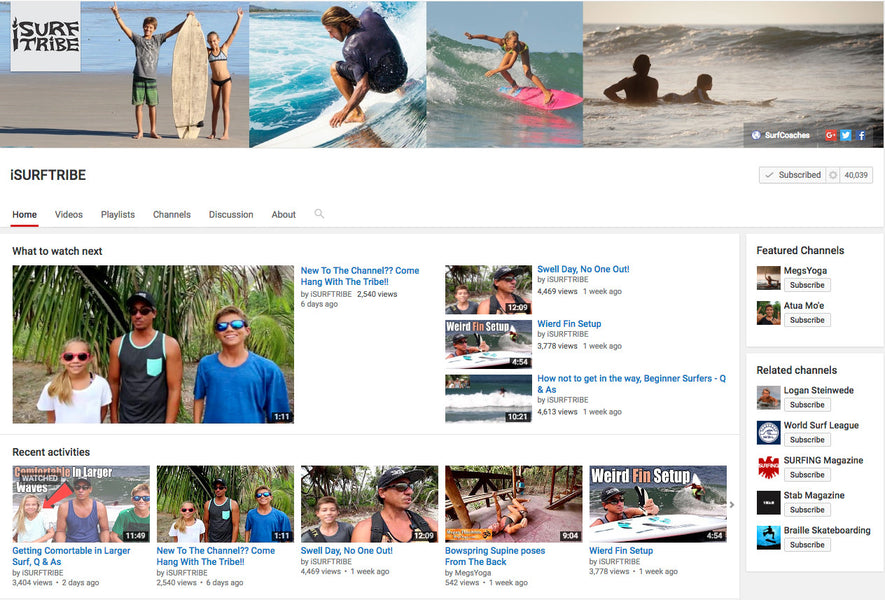Subscribe to SURFING Magazine
Image resolution: width=885 pixels, height=600 pixels.
pyautogui.click(x=807, y=475)
